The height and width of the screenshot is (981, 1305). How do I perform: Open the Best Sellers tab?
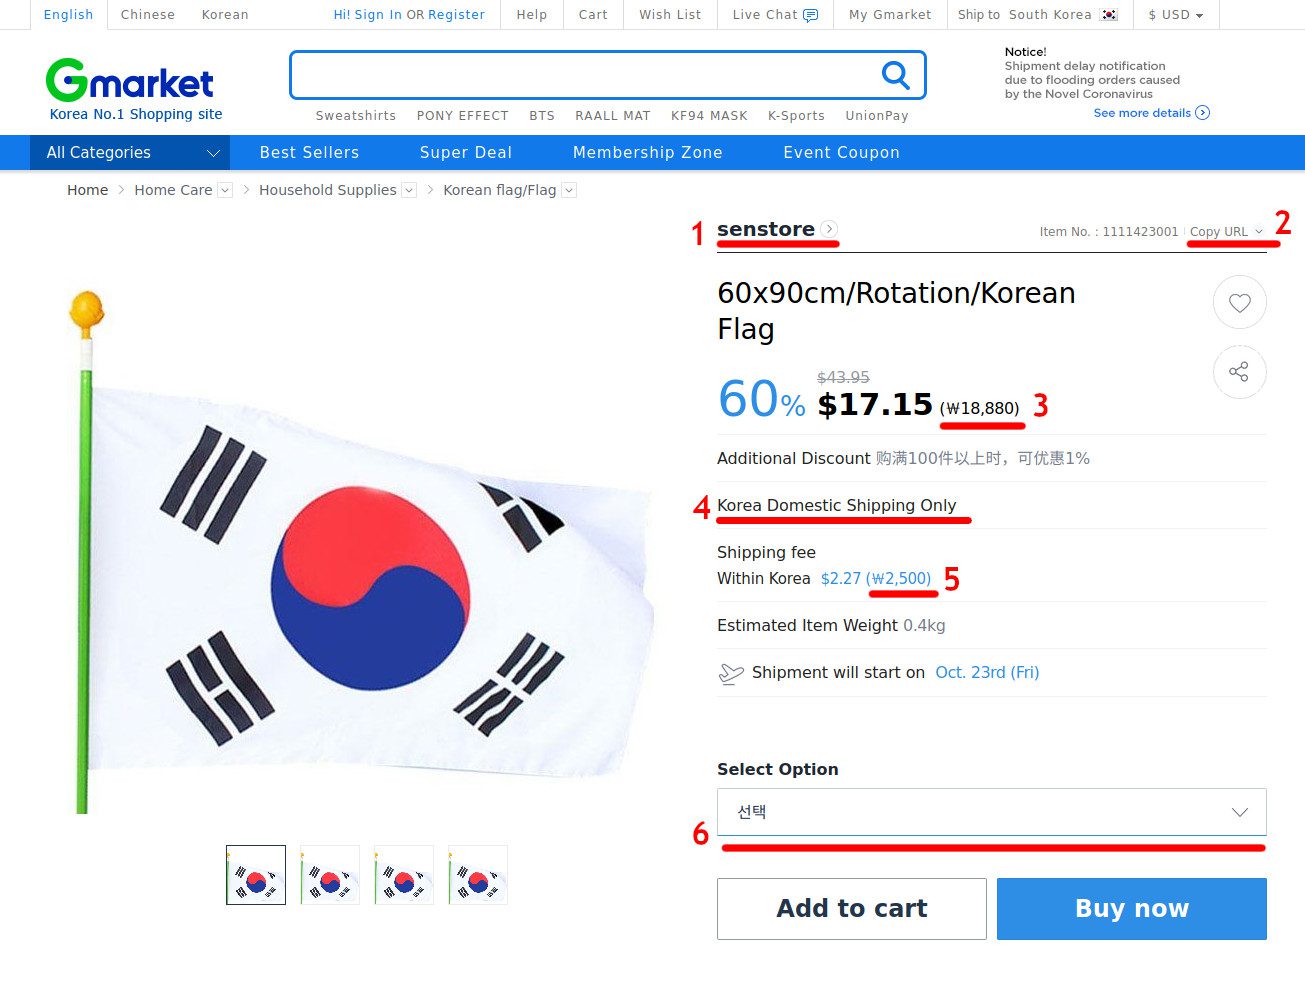pos(309,153)
